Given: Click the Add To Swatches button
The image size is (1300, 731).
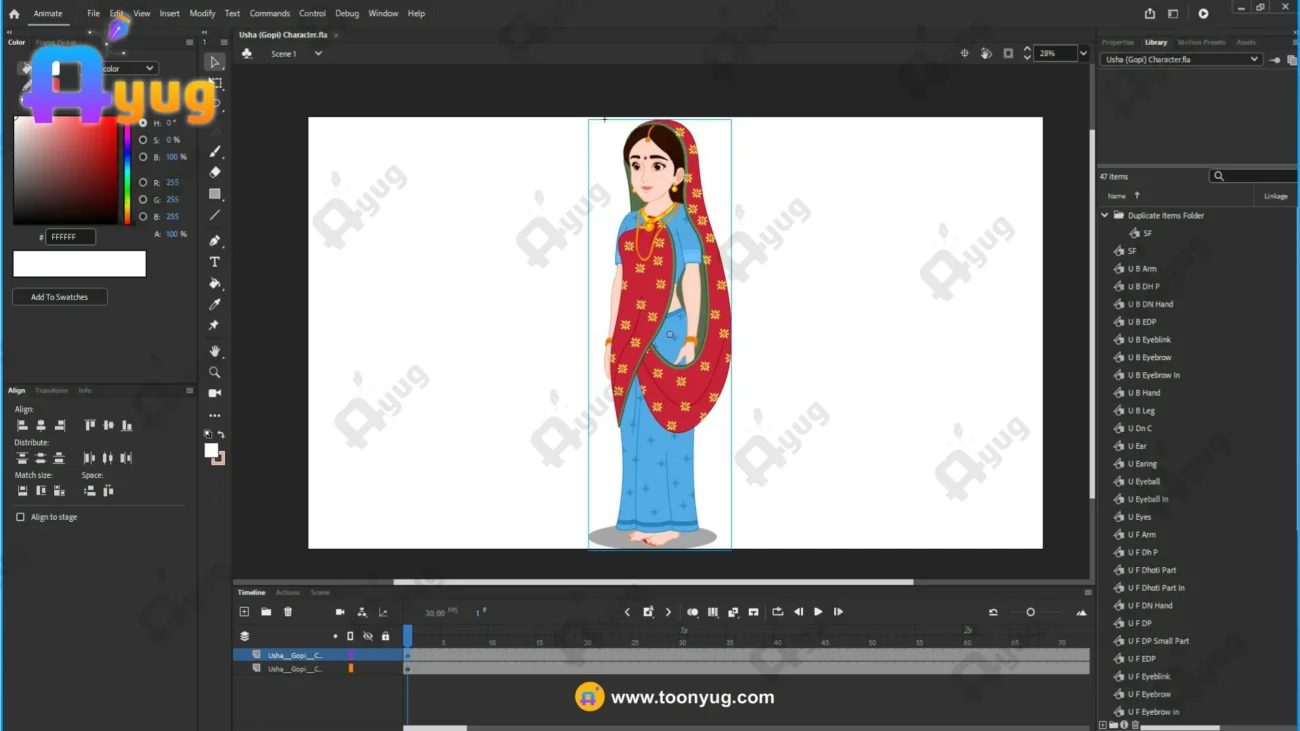Looking at the screenshot, I should (59, 297).
